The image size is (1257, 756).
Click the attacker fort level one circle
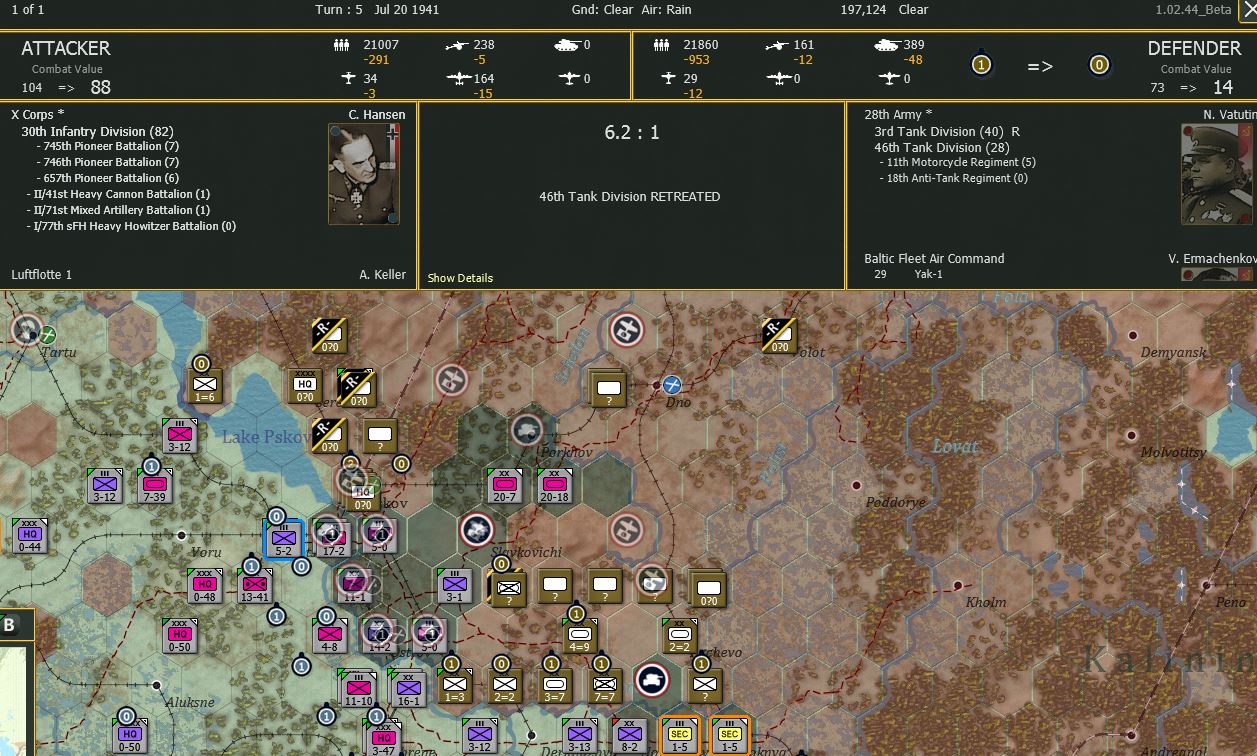[981, 63]
